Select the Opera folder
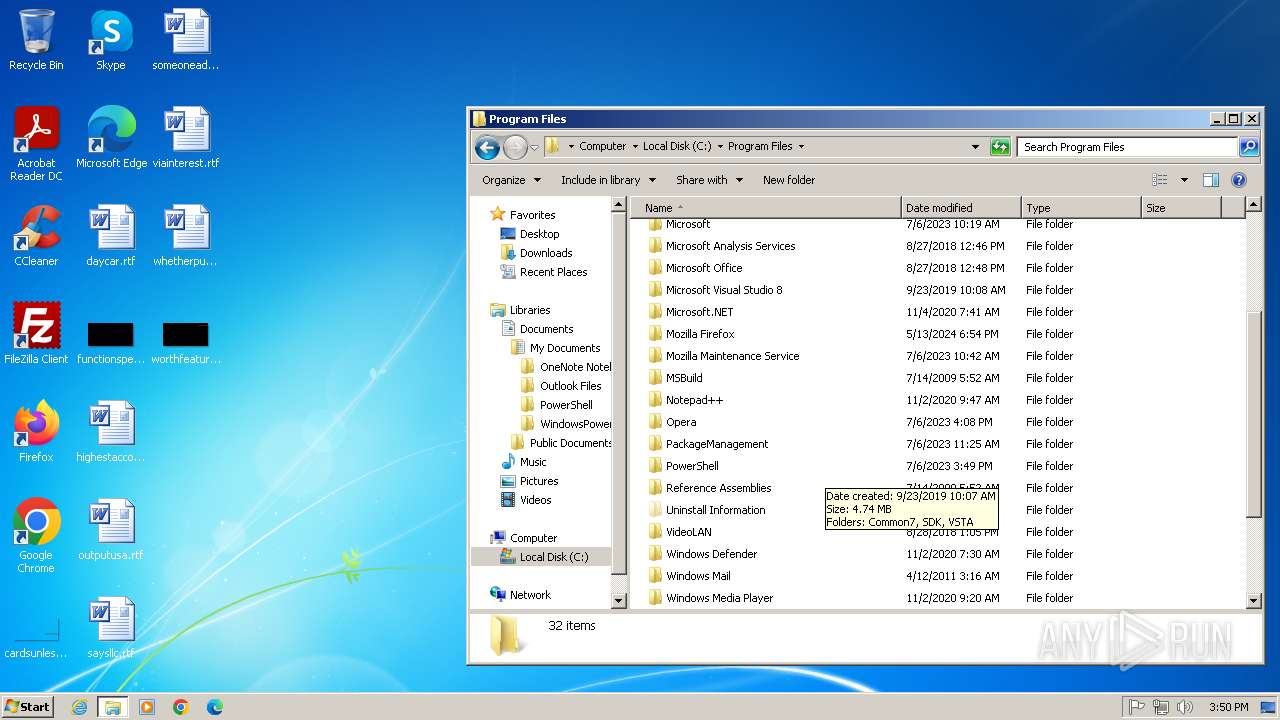This screenshot has width=1280, height=720. click(x=681, y=422)
